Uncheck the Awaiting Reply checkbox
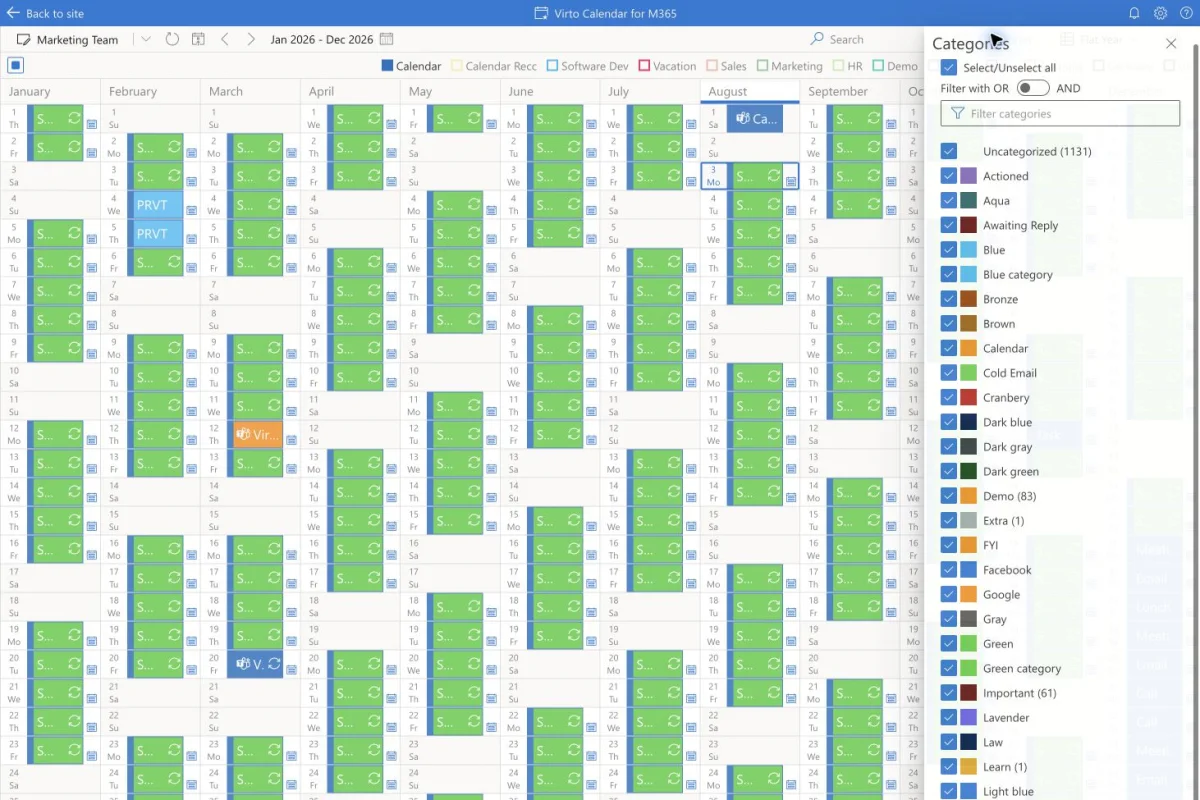This screenshot has height=800, width=1200. [x=949, y=225]
